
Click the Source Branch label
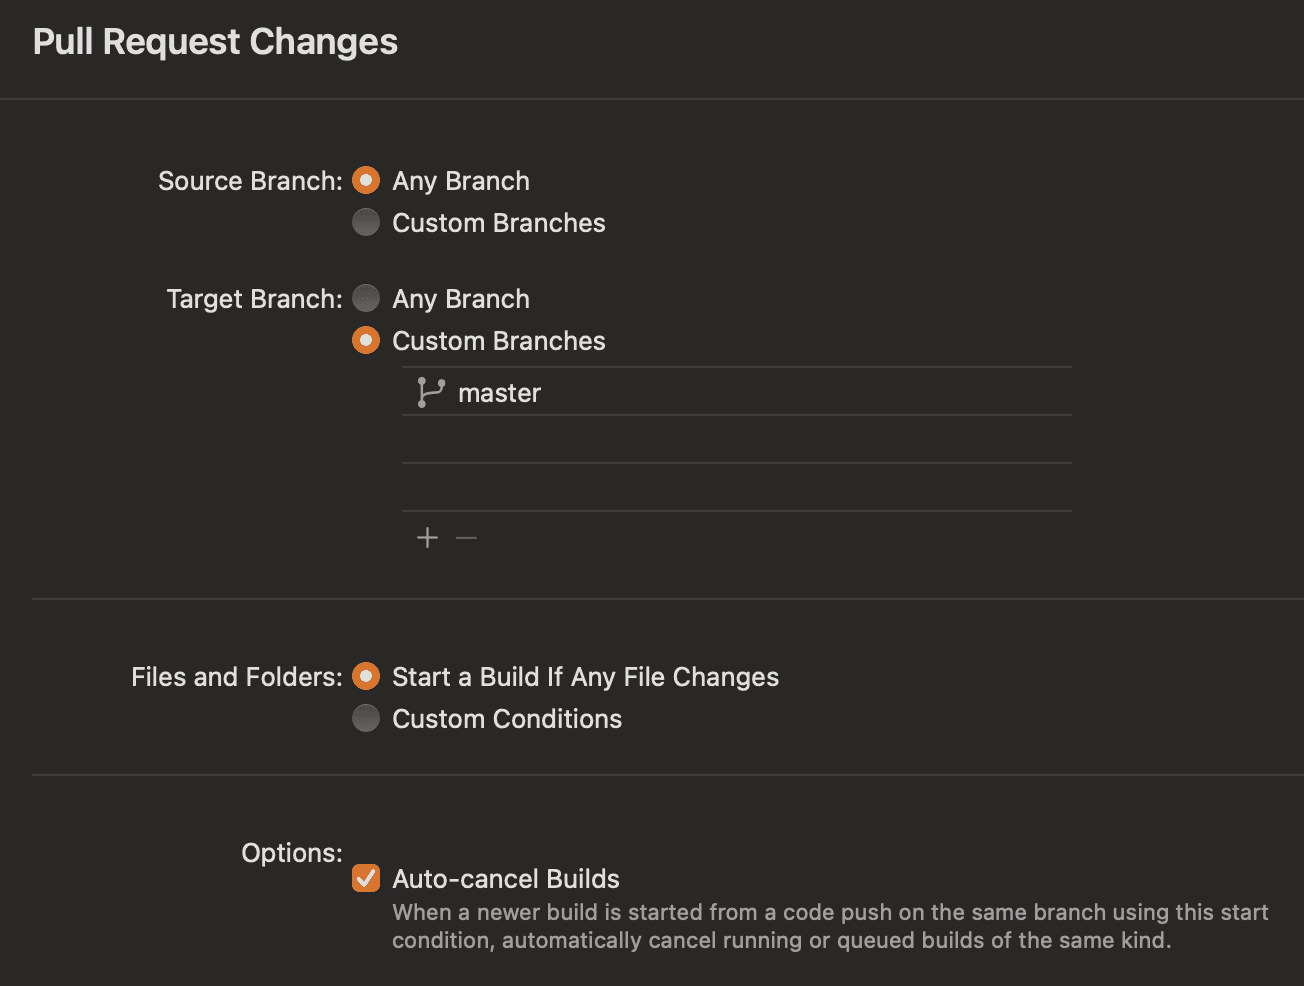point(250,181)
